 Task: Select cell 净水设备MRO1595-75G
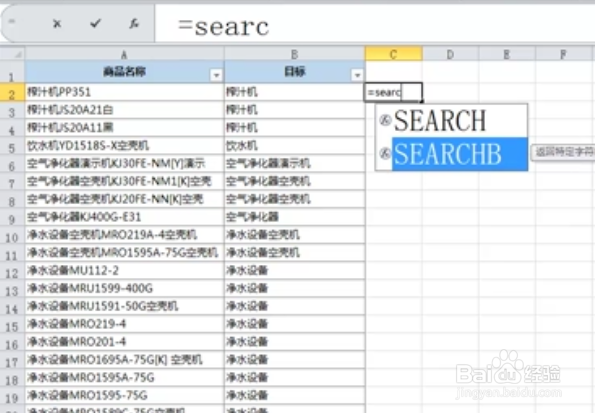pos(124,395)
